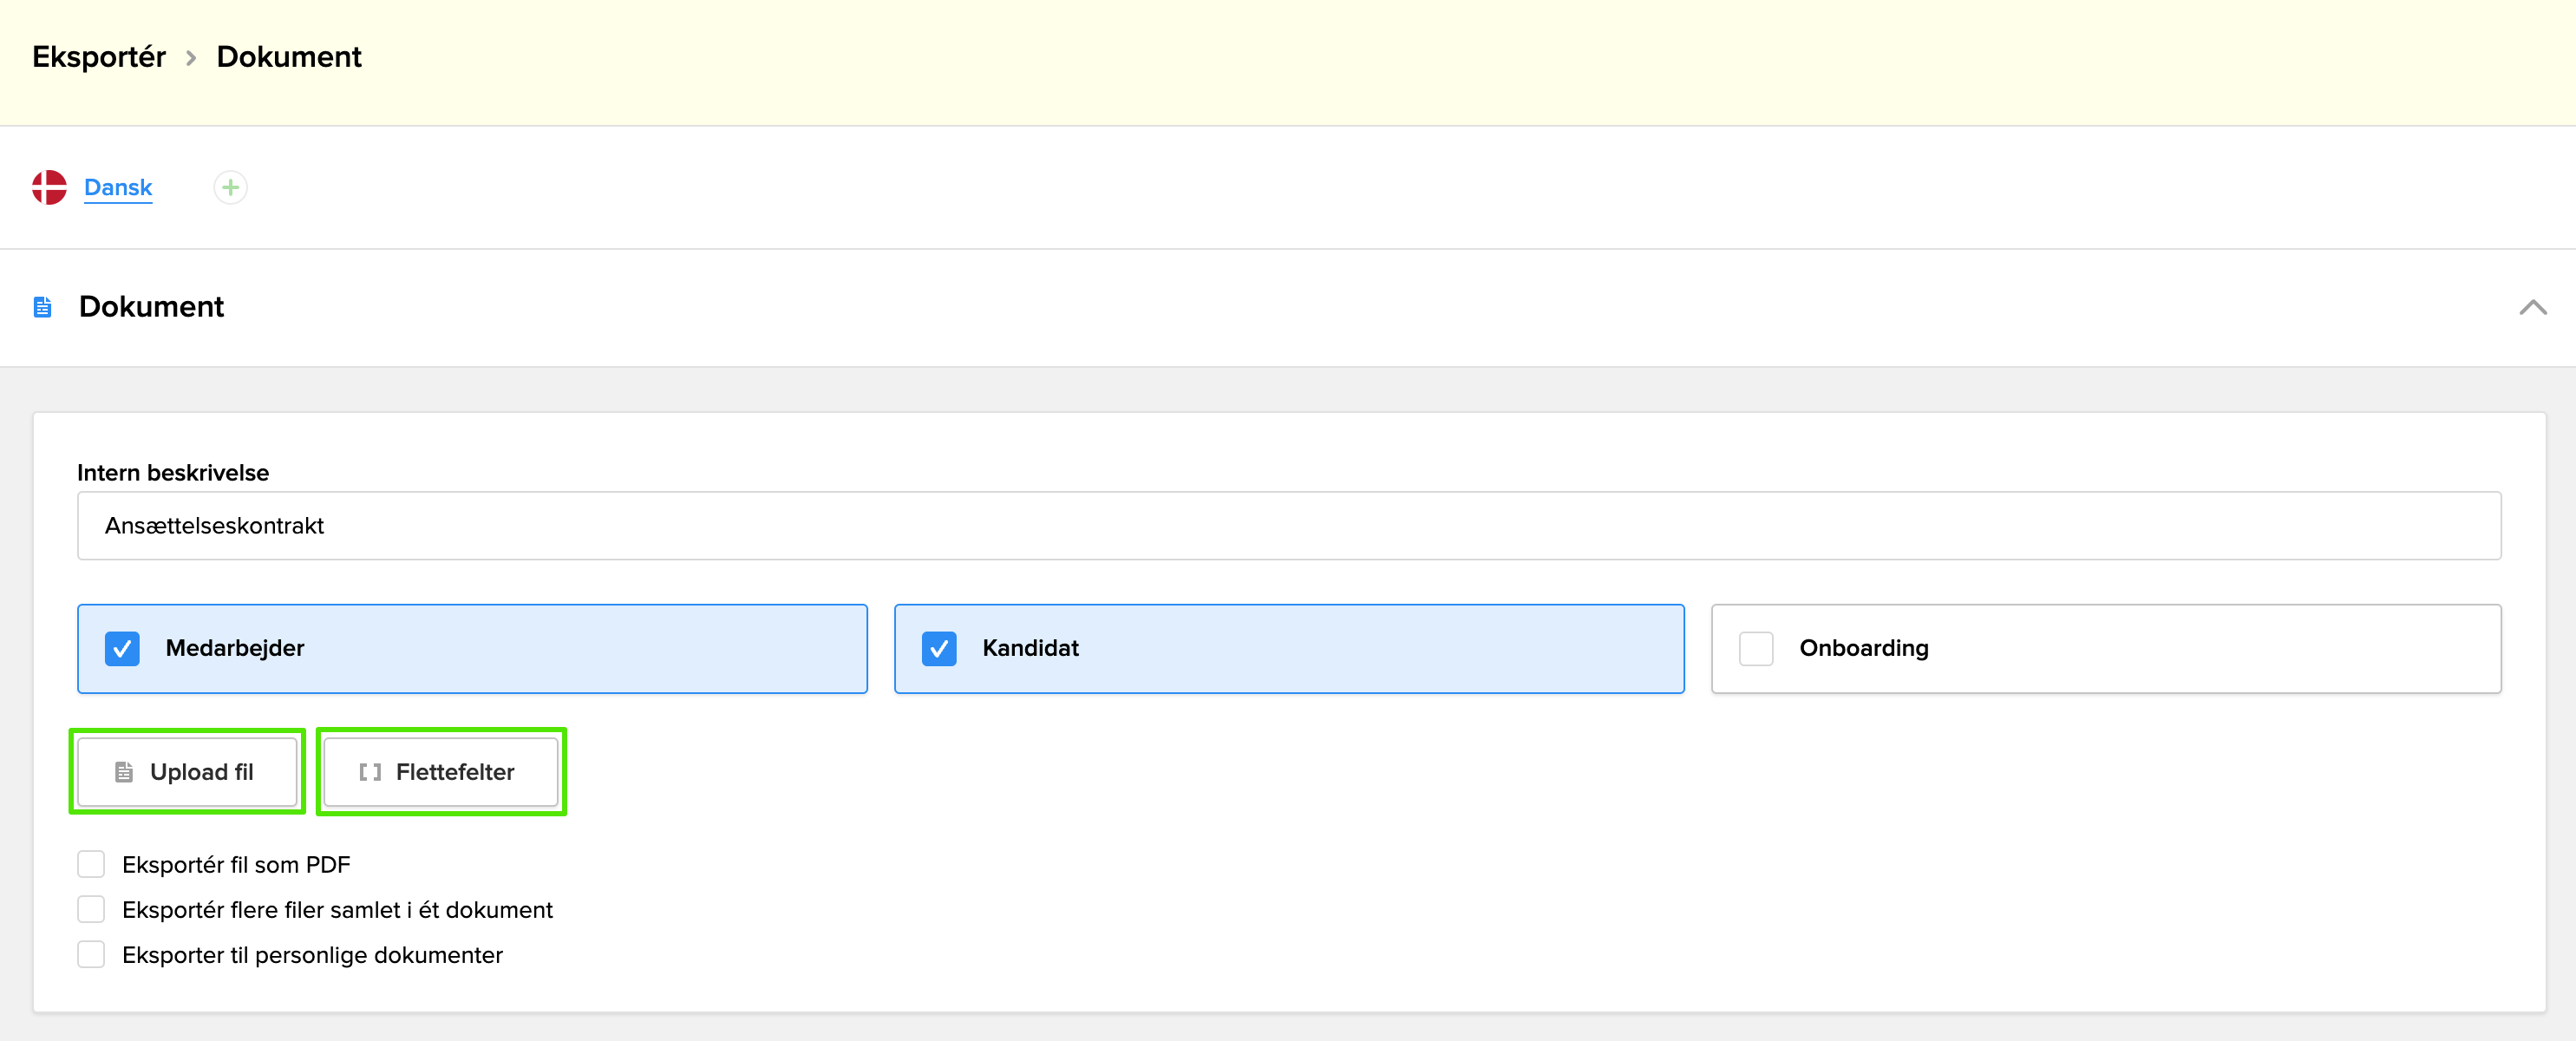This screenshot has height=1041, width=2576.
Task: Go to Eksportér in the breadcrumb
Action: point(99,57)
